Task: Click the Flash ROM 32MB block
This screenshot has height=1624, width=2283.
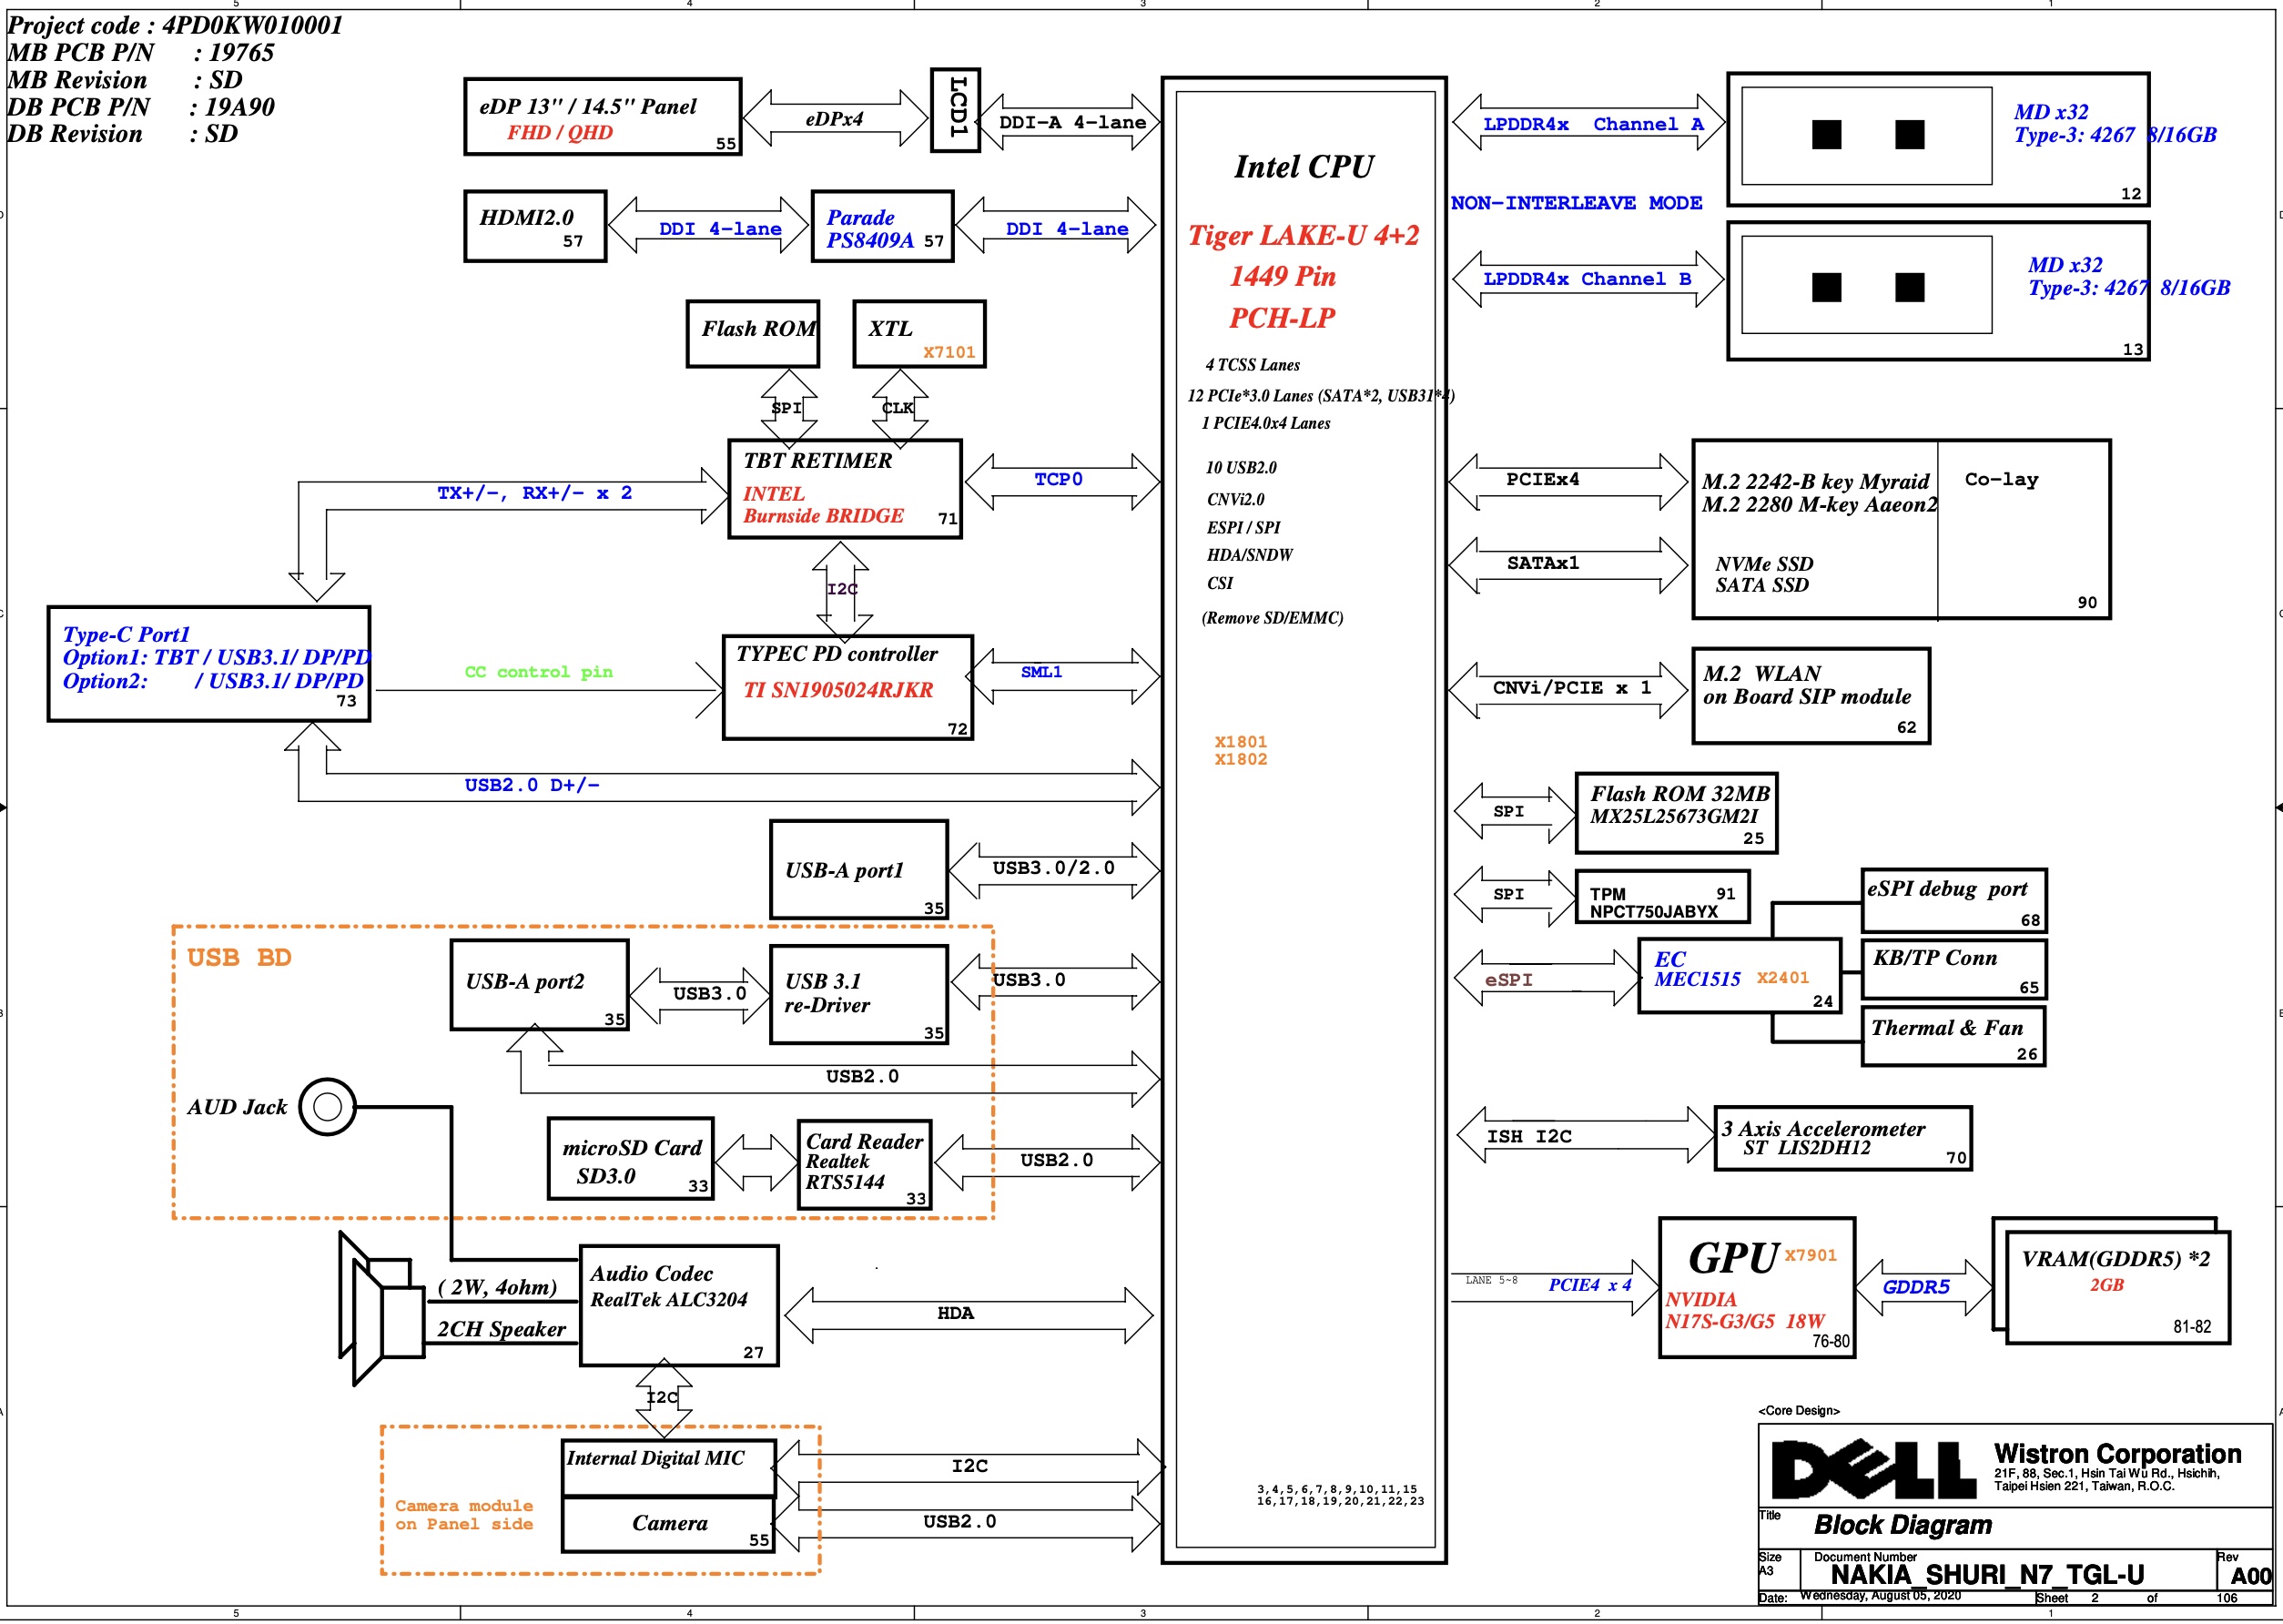Action: pos(1676,813)
